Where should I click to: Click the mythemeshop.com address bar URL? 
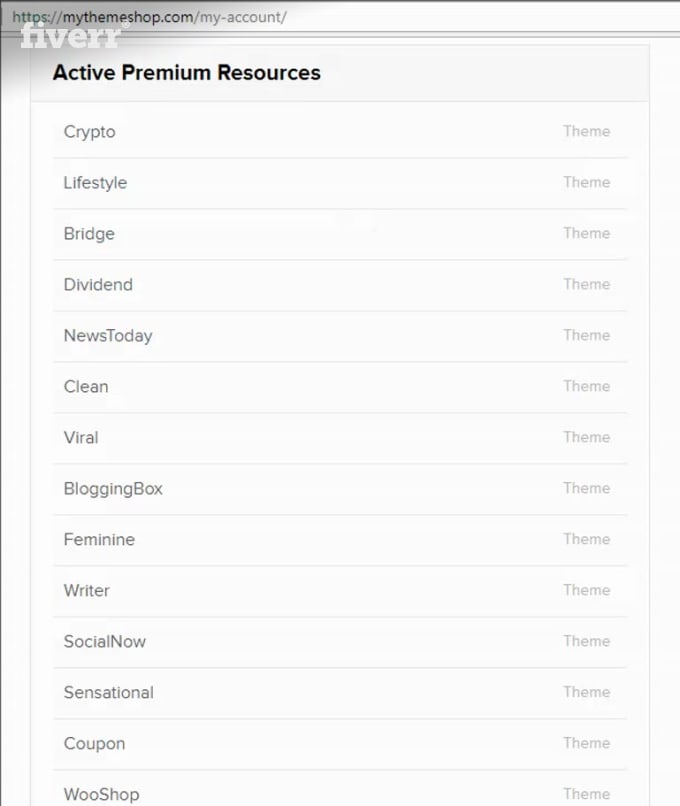click(x=150, y=17)
